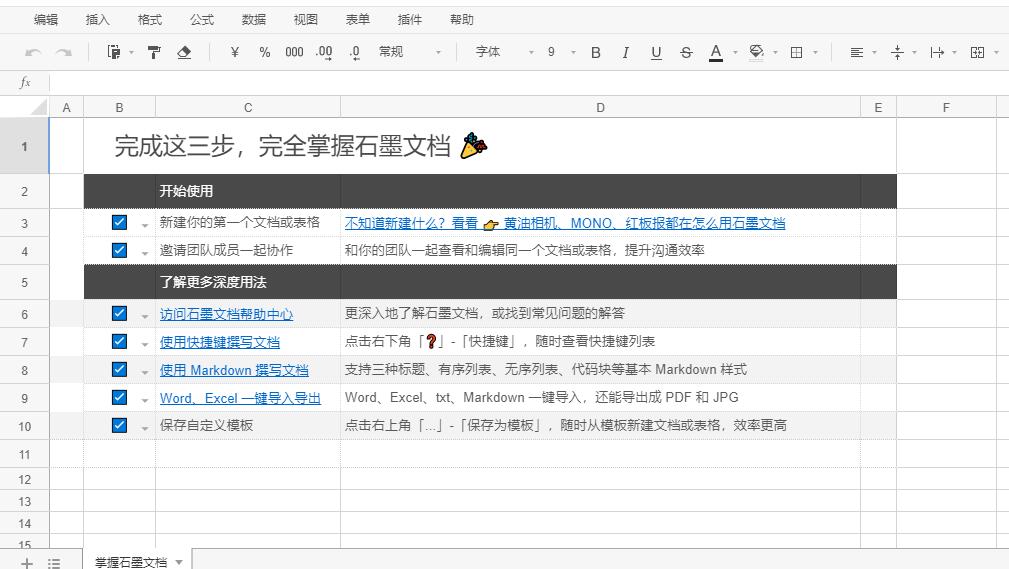Image resolution: width=1009 pixels, height=569 pixels.
Task: Click the redo arrow icon
Action: pyautogui.click(x=63, y=53)
